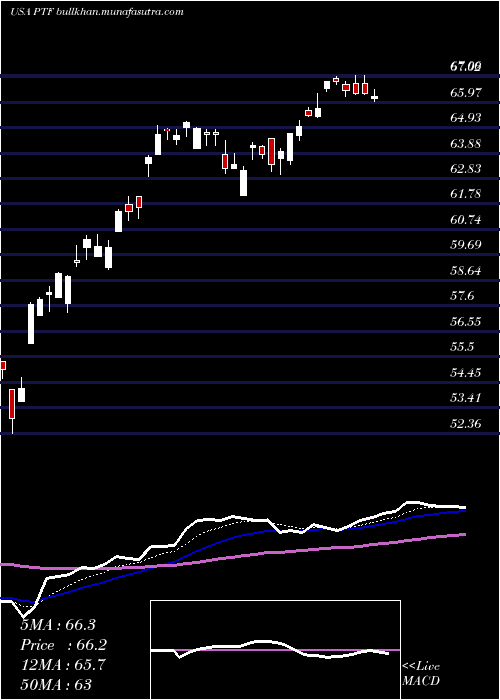Click the 12MA : 65.7 readout

click(x=63, y=665)
